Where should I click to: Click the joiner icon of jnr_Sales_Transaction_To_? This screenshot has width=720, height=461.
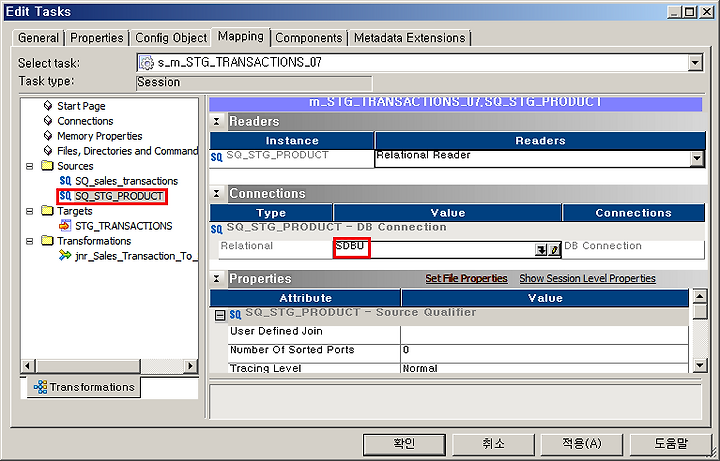[x=65, y=256]
